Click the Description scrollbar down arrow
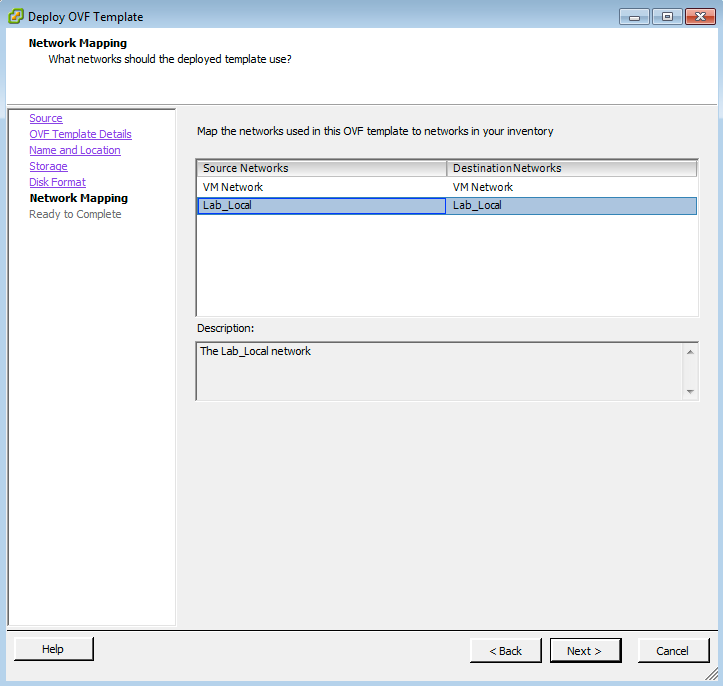Image resolution: width=723 pixels, height=686 pixels. pos(690,391)
